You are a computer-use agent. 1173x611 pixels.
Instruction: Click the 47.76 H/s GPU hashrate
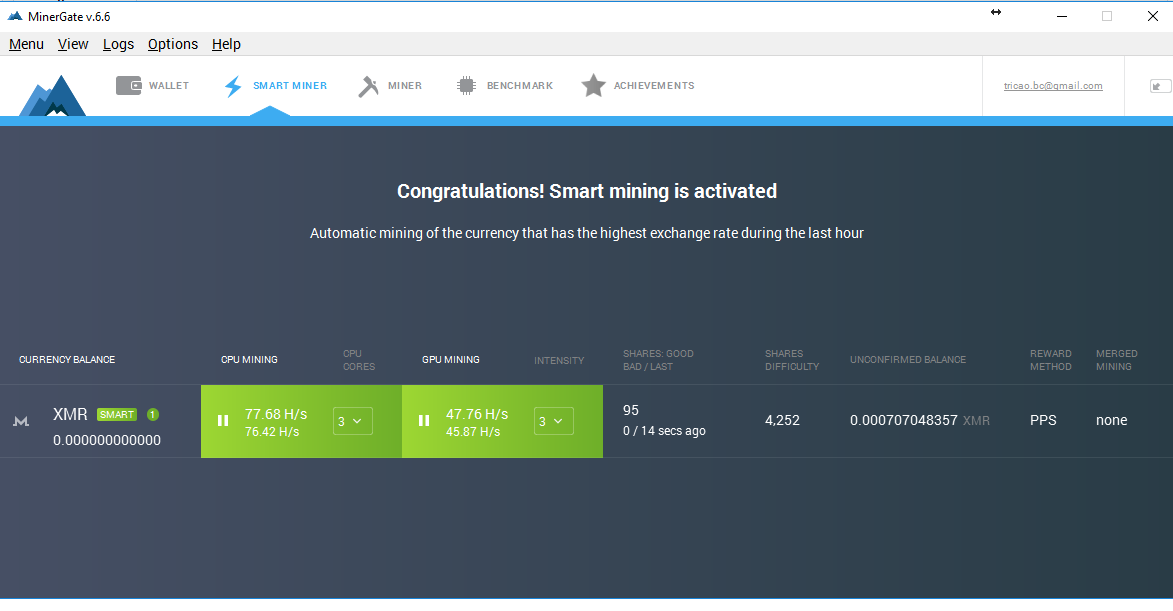(477, 414)
